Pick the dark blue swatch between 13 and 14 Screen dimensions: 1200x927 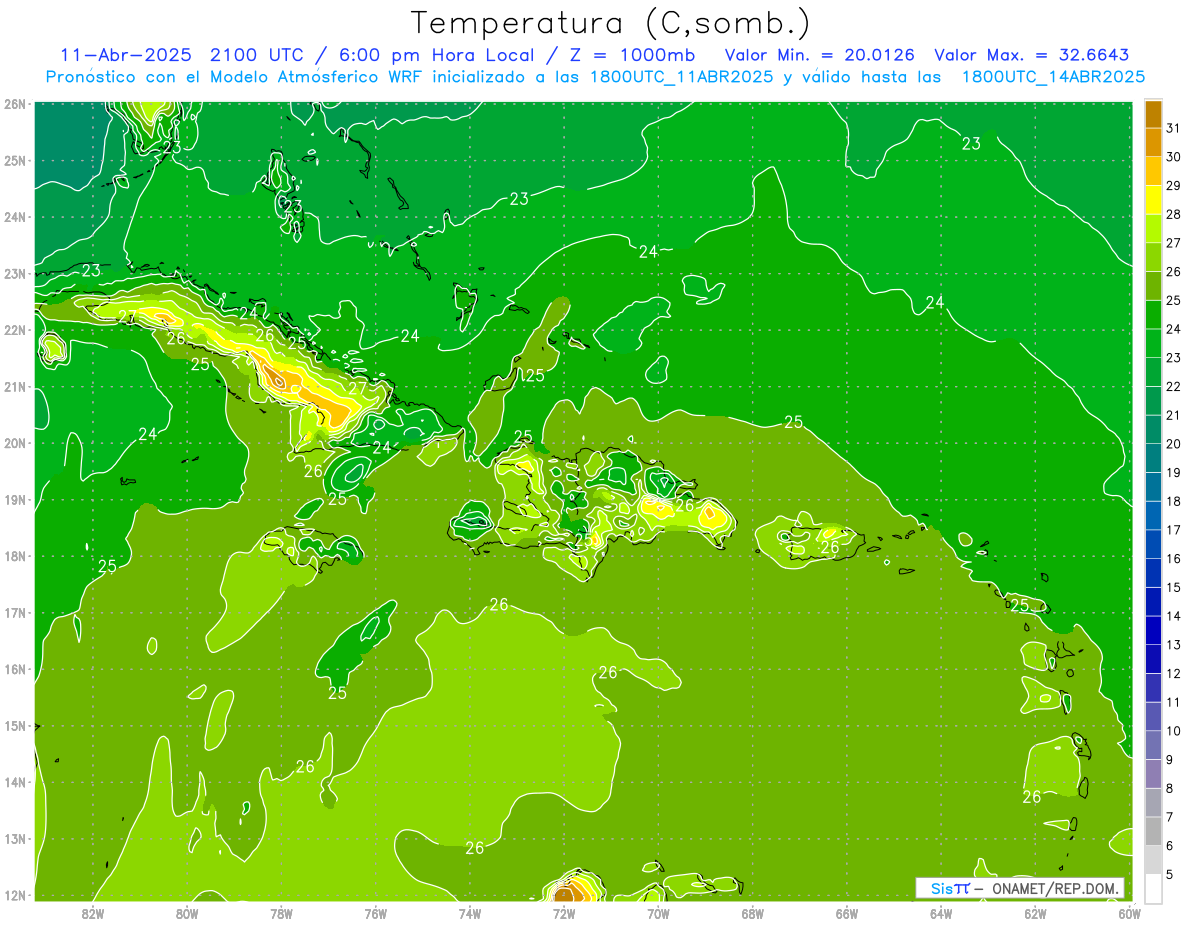pos(1153,630)
